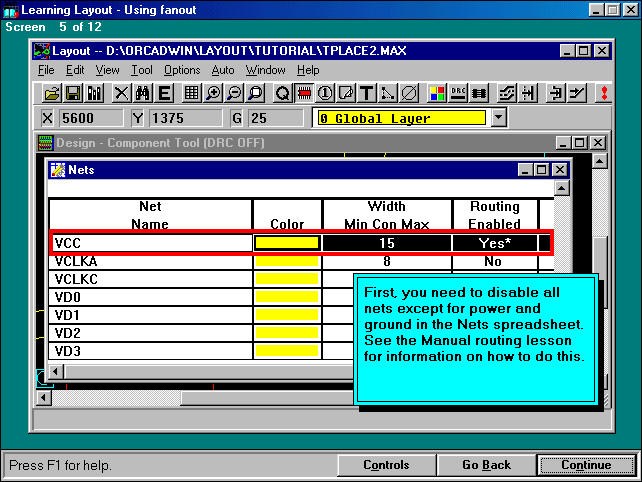Select the VD2 net name cell
This screenshot has width=642, height=482.
(x=150, y=332)
